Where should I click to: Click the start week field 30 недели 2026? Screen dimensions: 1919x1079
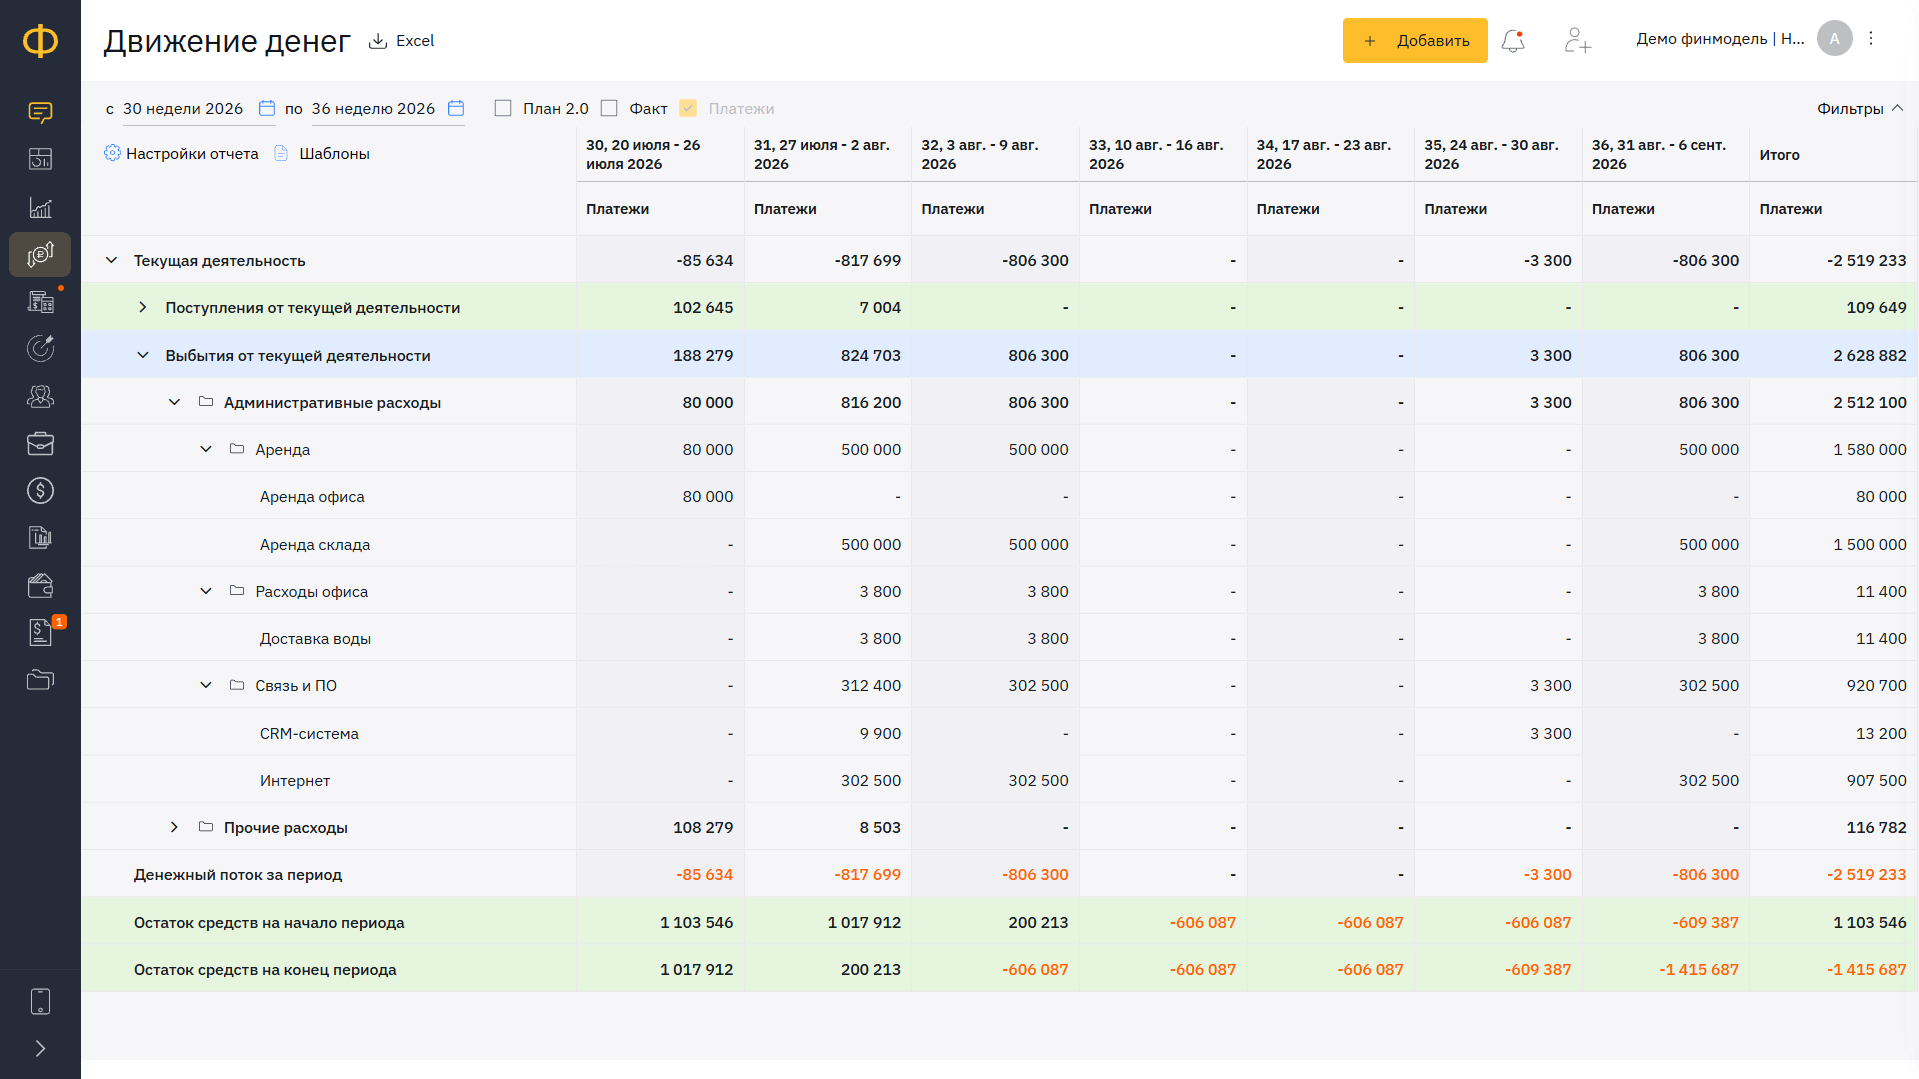coord(183,108)
